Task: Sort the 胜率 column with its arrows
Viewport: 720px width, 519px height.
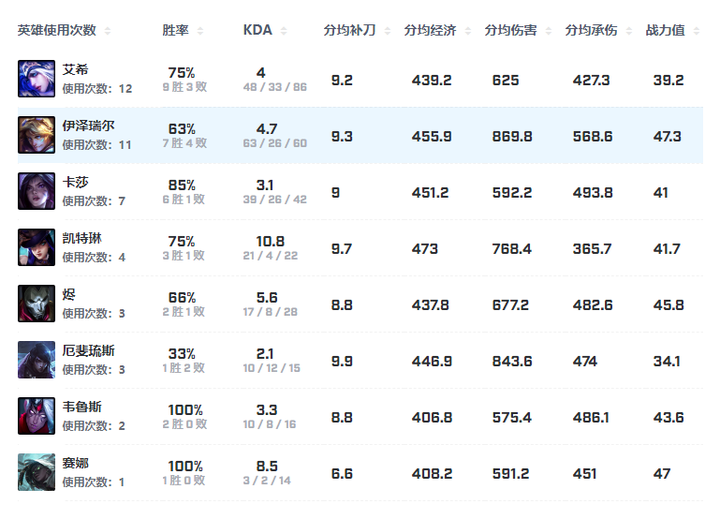Action: [x=200, y=31]
